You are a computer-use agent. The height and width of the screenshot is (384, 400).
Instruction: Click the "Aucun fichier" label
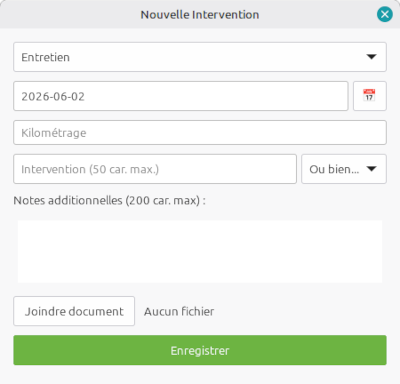pos(179,311)
